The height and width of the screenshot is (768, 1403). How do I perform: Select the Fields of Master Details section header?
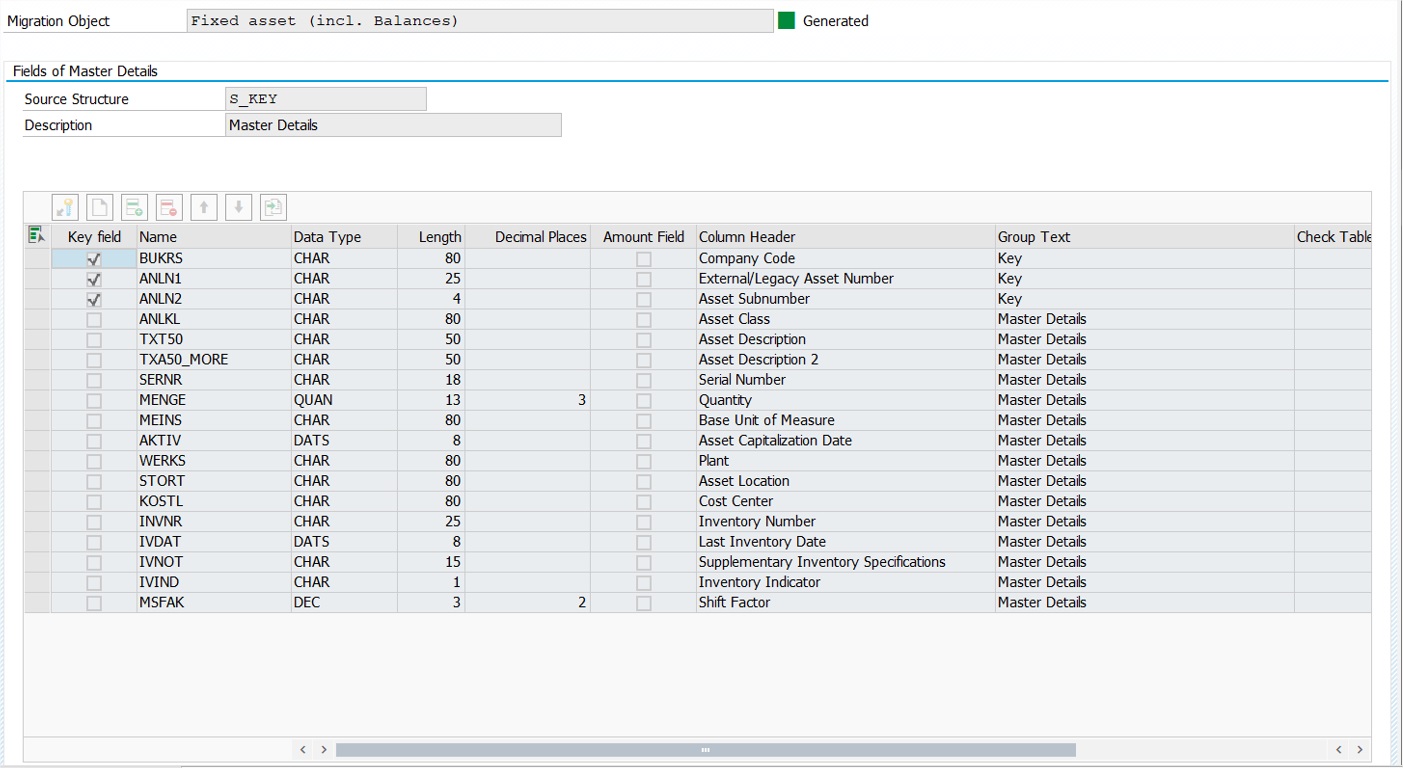tap(84, 71)
